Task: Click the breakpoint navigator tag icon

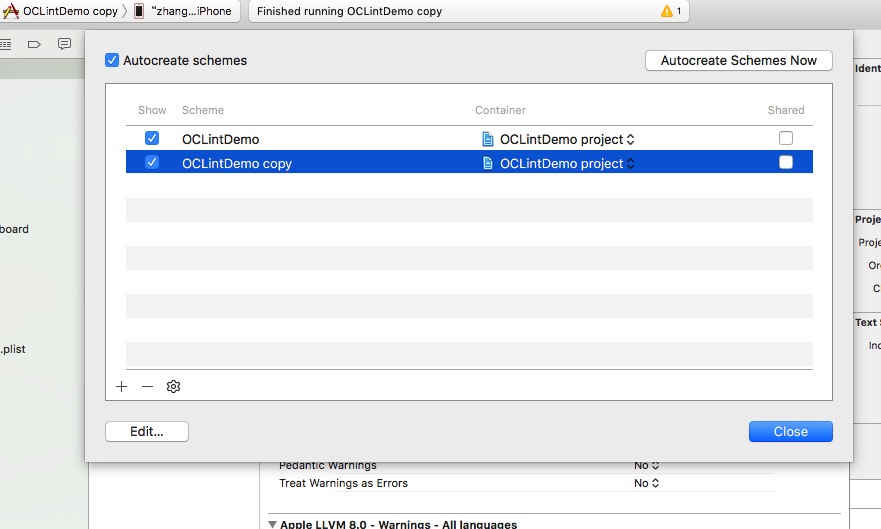Action: [x=34, y=44]
